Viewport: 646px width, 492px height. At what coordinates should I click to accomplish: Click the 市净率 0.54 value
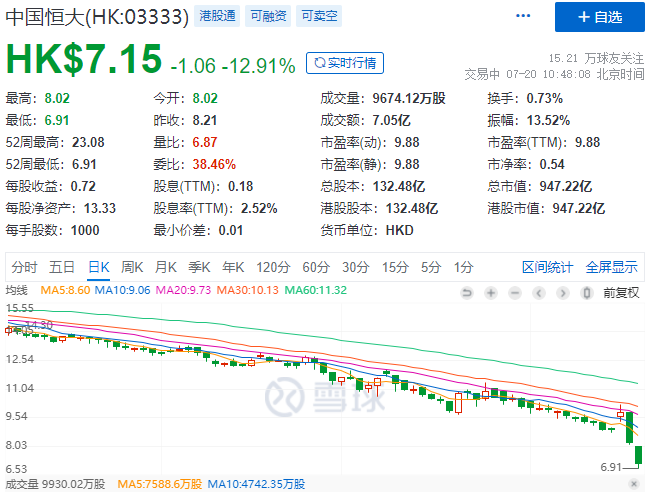552,164
